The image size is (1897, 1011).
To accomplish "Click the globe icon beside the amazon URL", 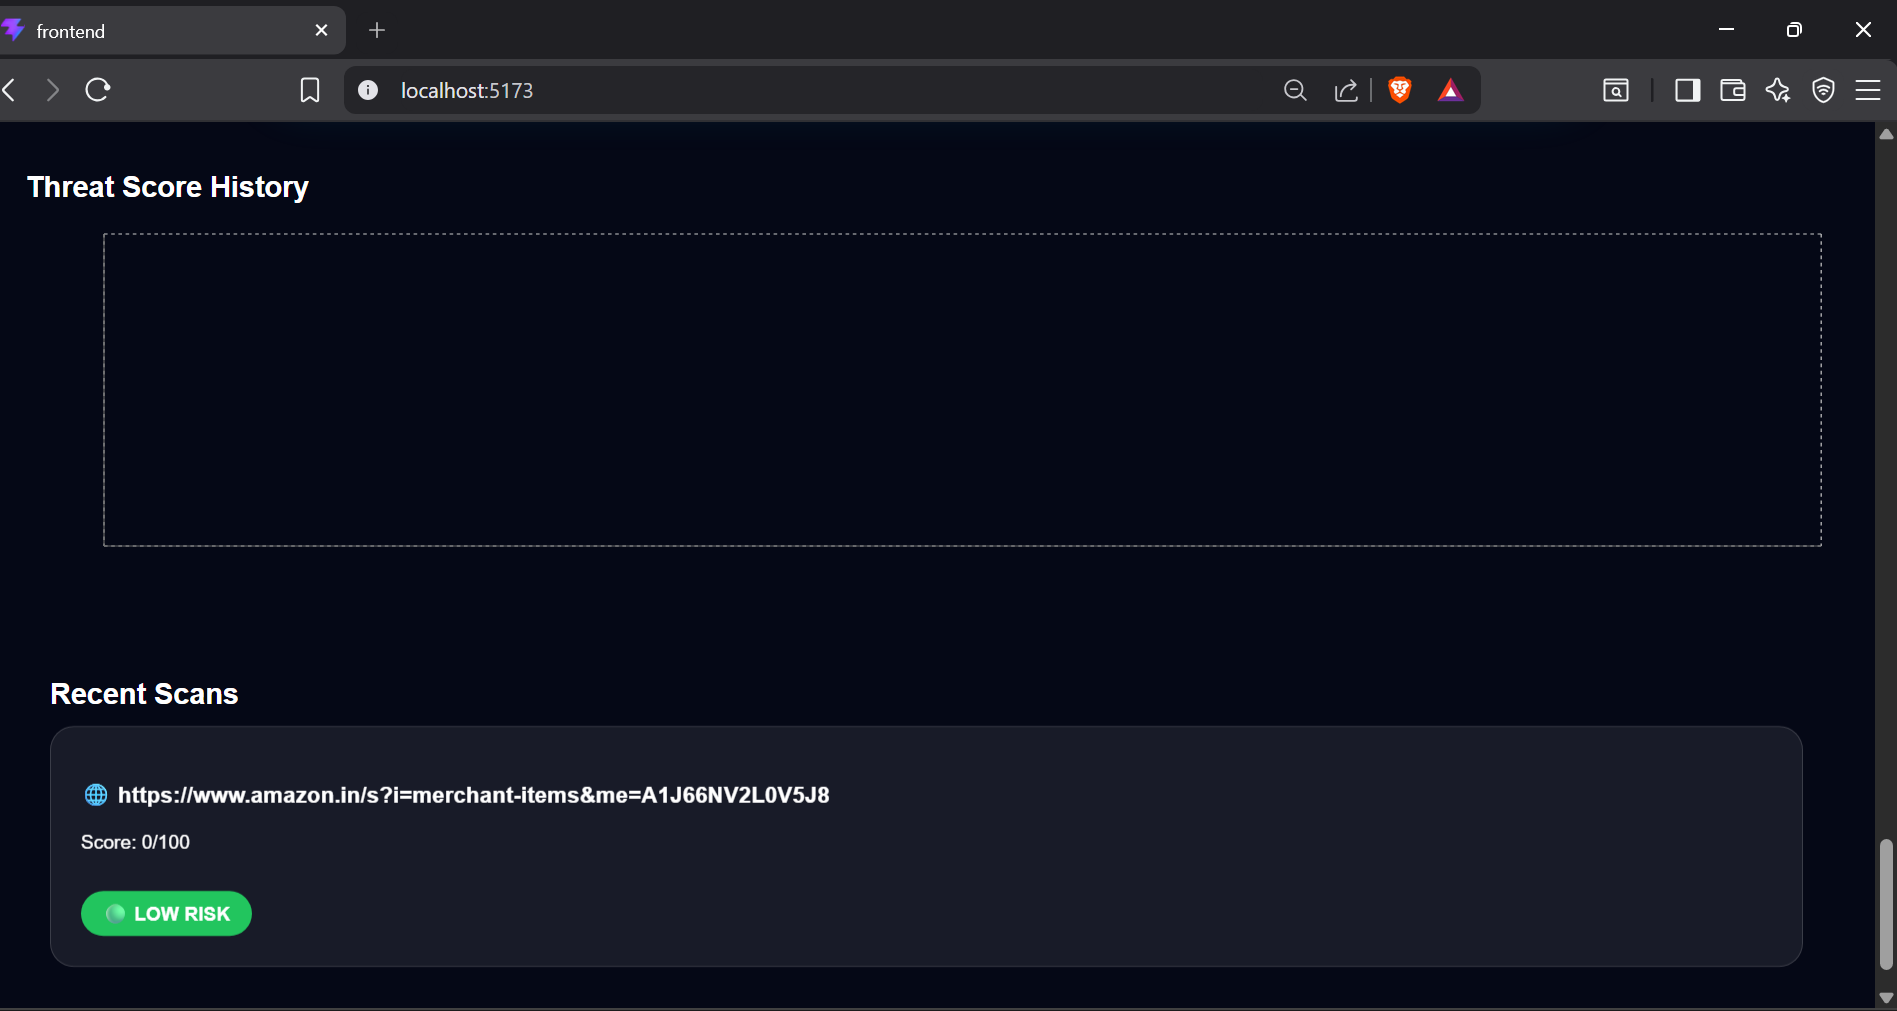I will pos(96,795).
